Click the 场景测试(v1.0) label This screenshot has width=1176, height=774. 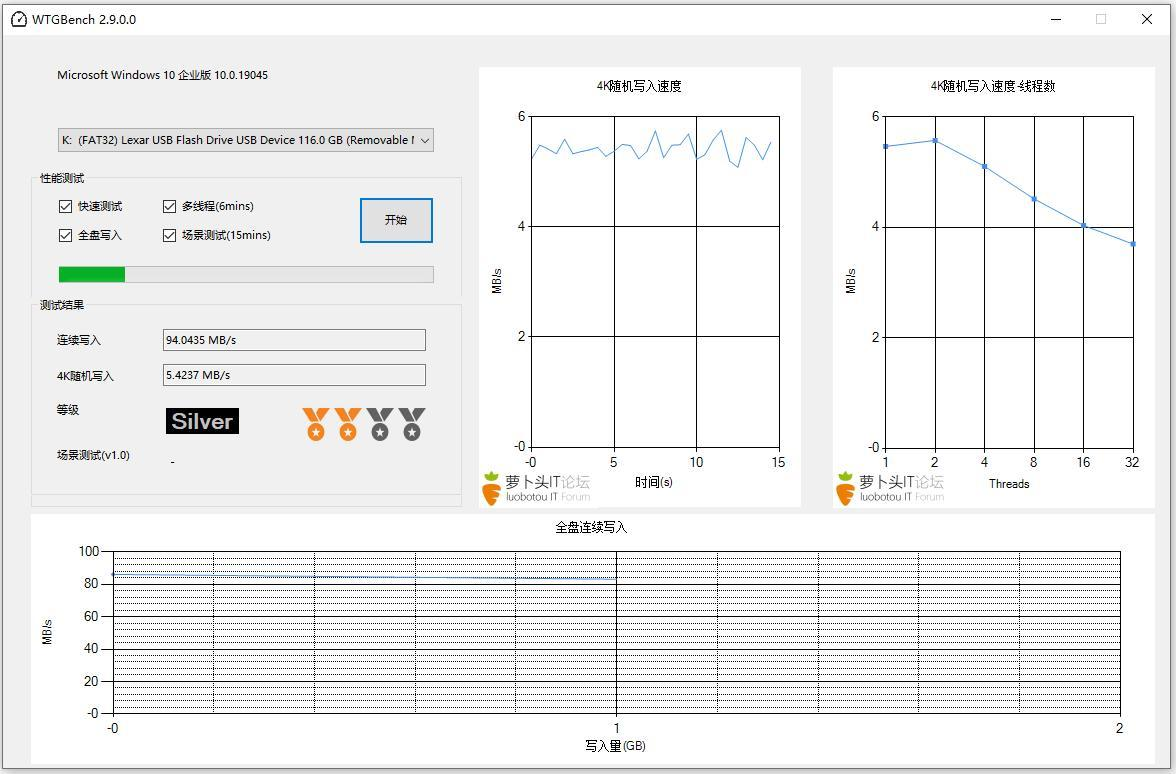click(94, 455)
